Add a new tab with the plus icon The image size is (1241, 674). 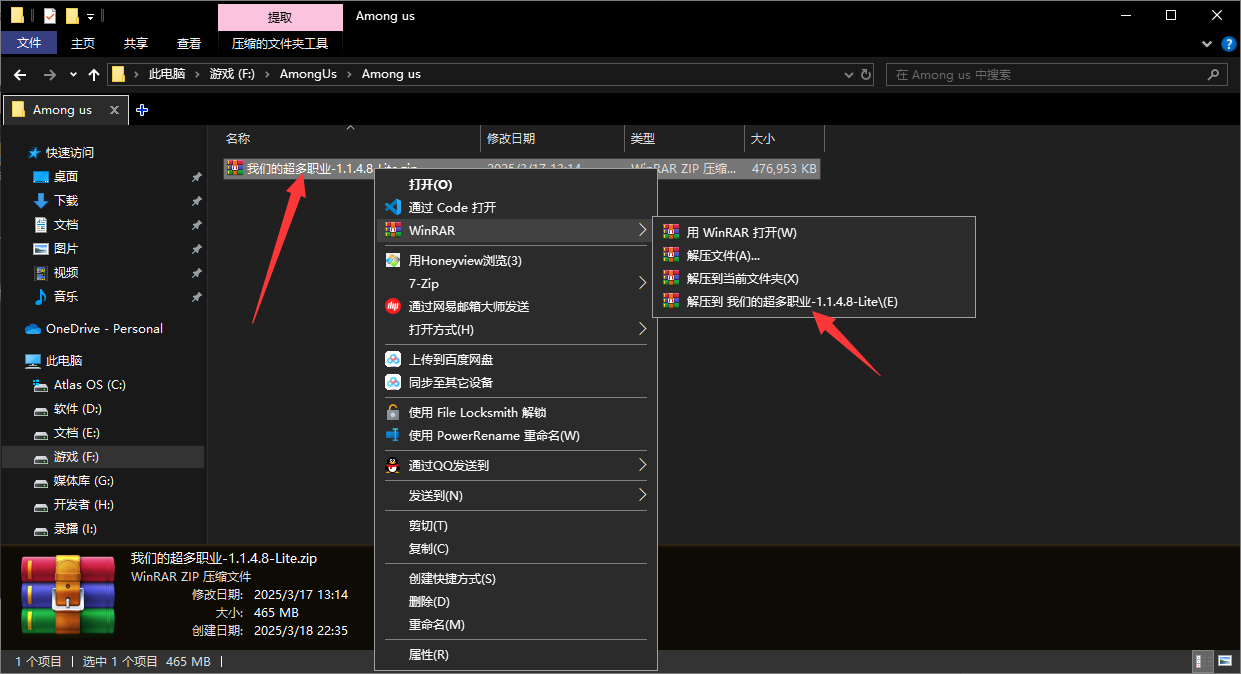click(142, 110)
